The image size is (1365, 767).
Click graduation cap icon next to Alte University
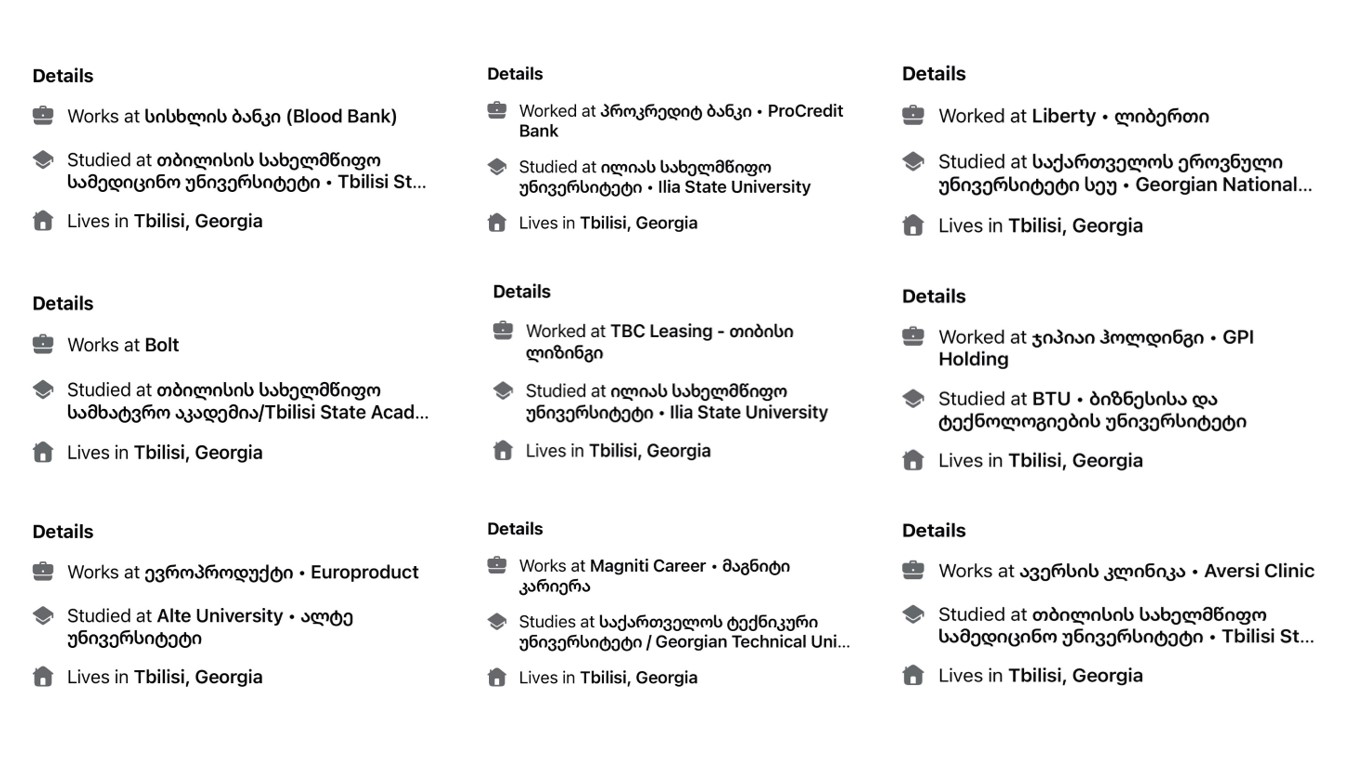pyautogui.click(x=43, y=615)
